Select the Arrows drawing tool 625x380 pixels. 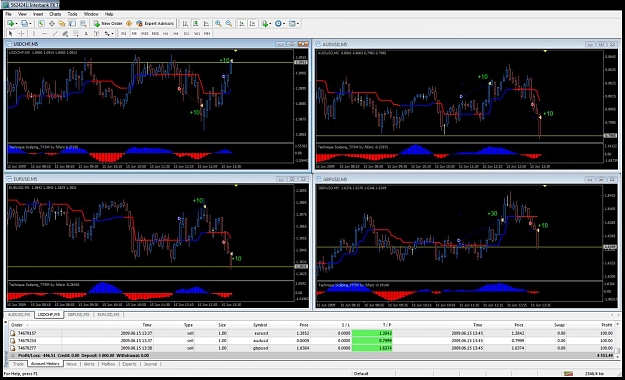coord(107,34)
